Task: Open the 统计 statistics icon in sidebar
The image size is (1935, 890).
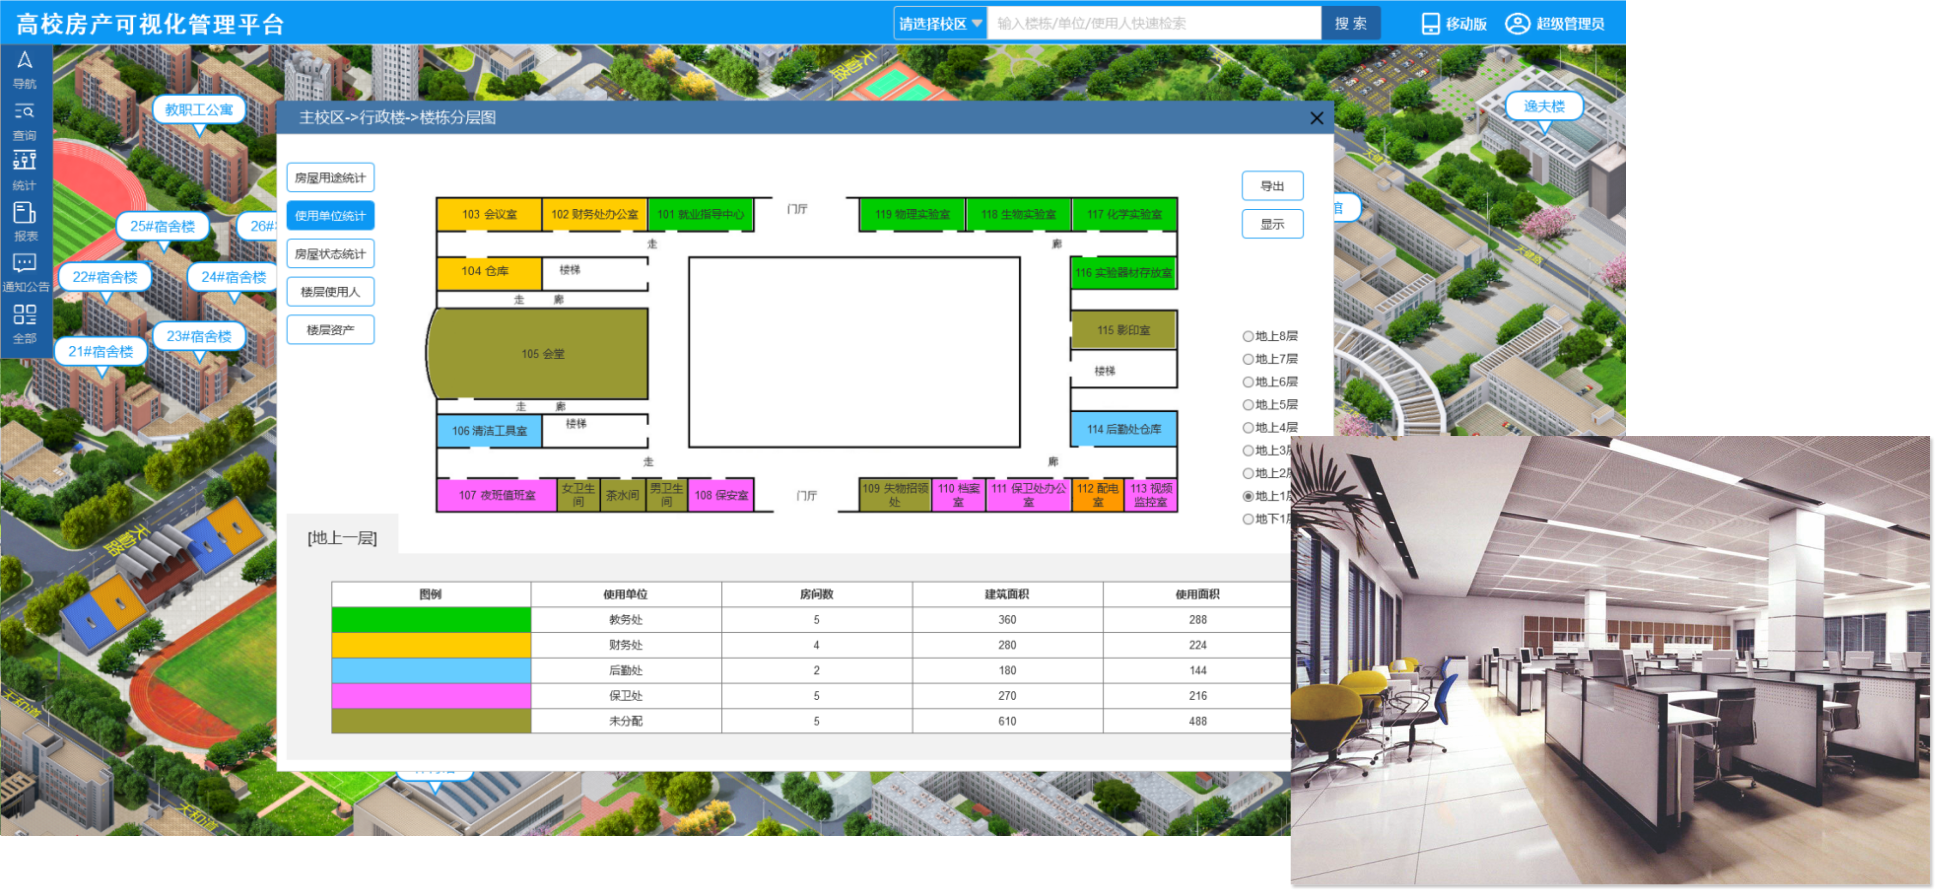Action: click(24, 171)
